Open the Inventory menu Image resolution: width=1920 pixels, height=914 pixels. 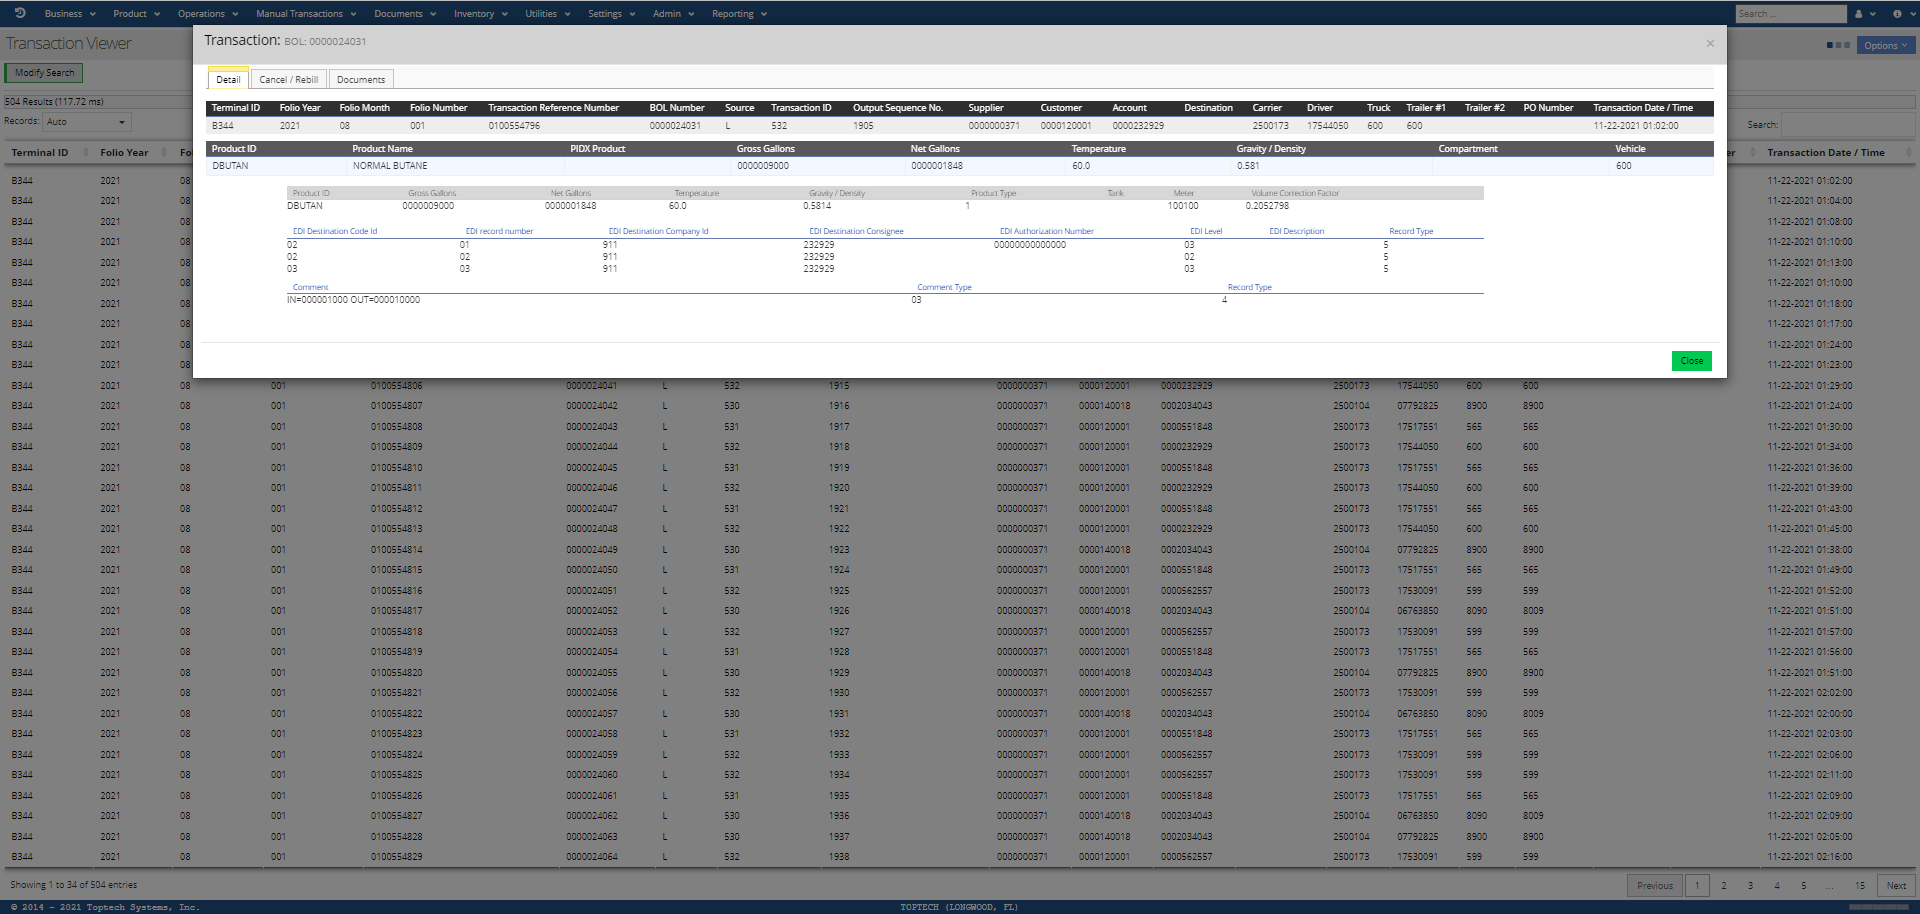pyautogui.click(x=480, y=14)
